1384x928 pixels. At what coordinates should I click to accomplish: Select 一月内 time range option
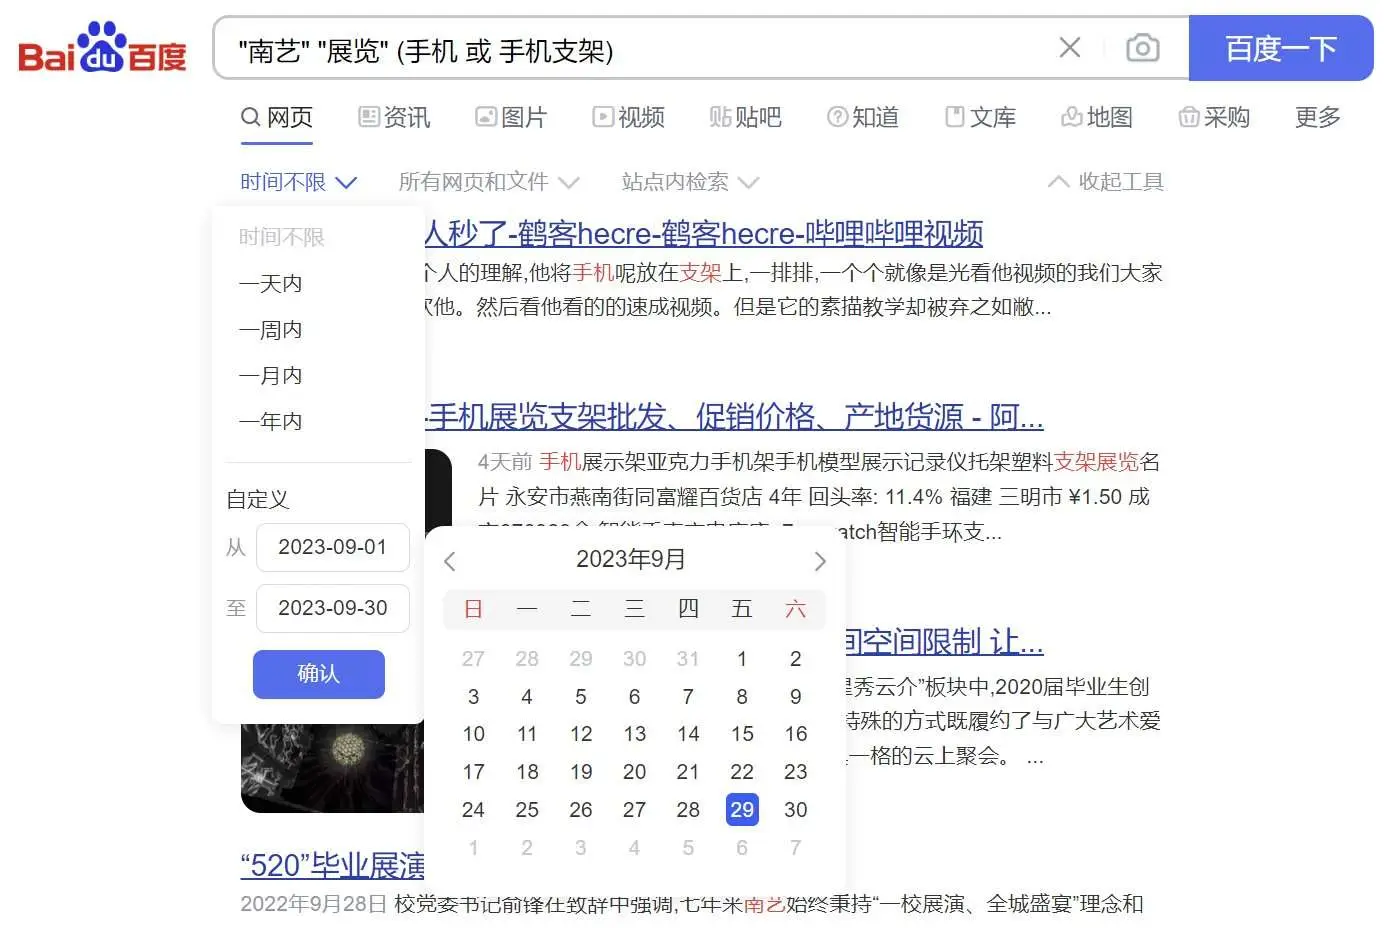tap(271, 376)
